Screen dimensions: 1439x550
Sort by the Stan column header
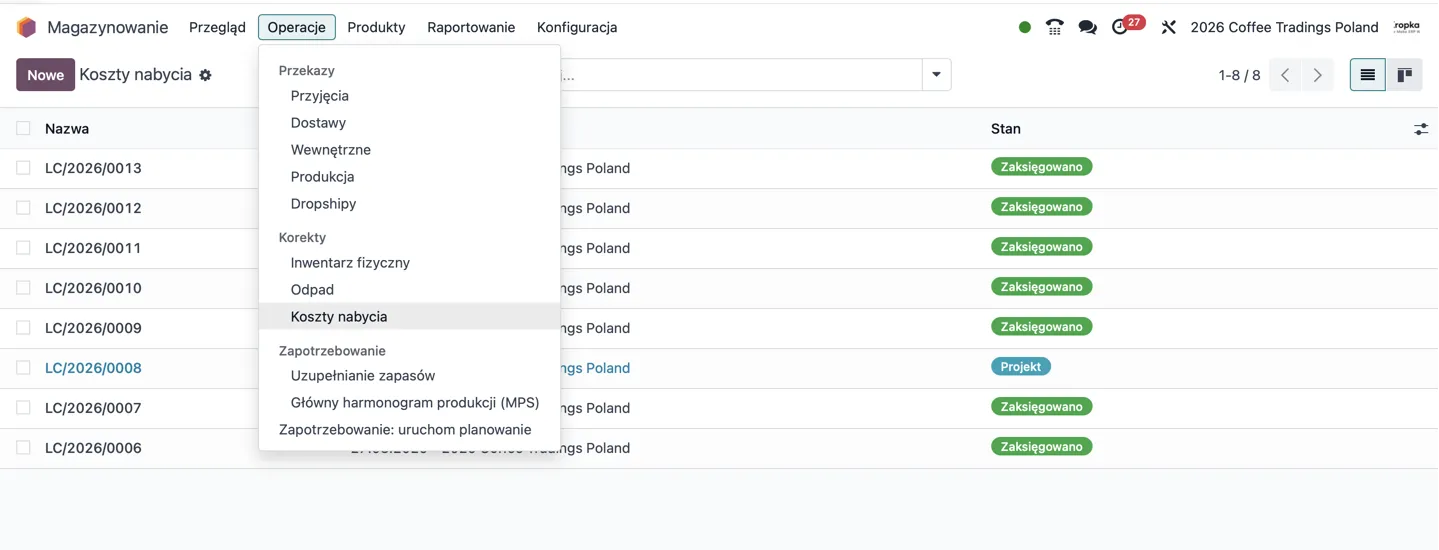coord(1006,129)
